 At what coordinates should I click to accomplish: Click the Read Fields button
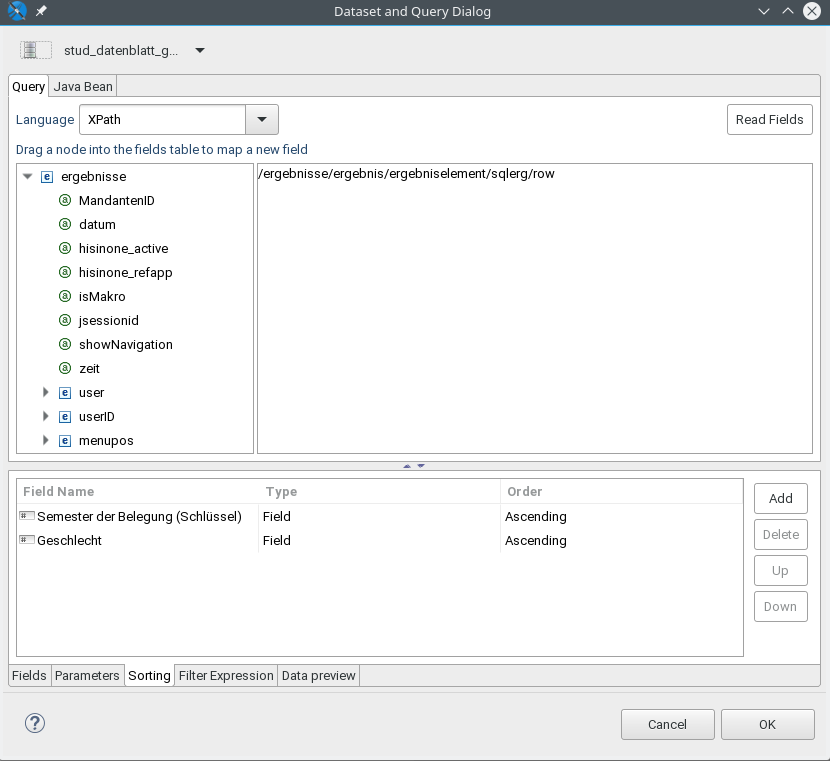tap(769, 120)
